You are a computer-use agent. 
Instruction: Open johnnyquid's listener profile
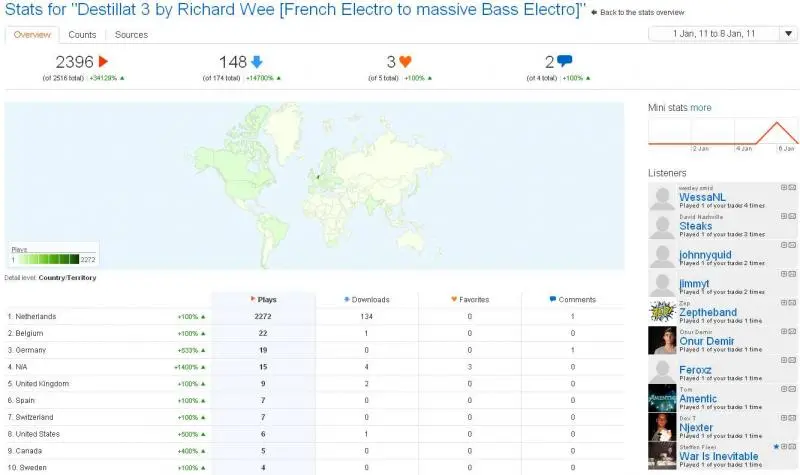click(x=707, y=255)
